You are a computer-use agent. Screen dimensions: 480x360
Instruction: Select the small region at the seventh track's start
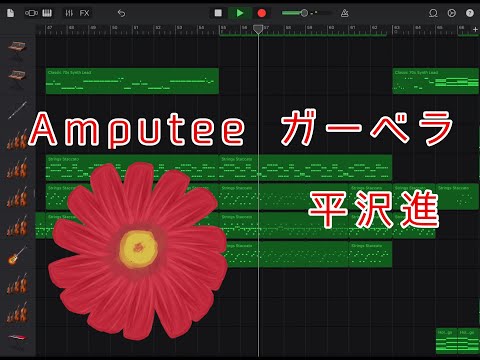coord(40,225)
